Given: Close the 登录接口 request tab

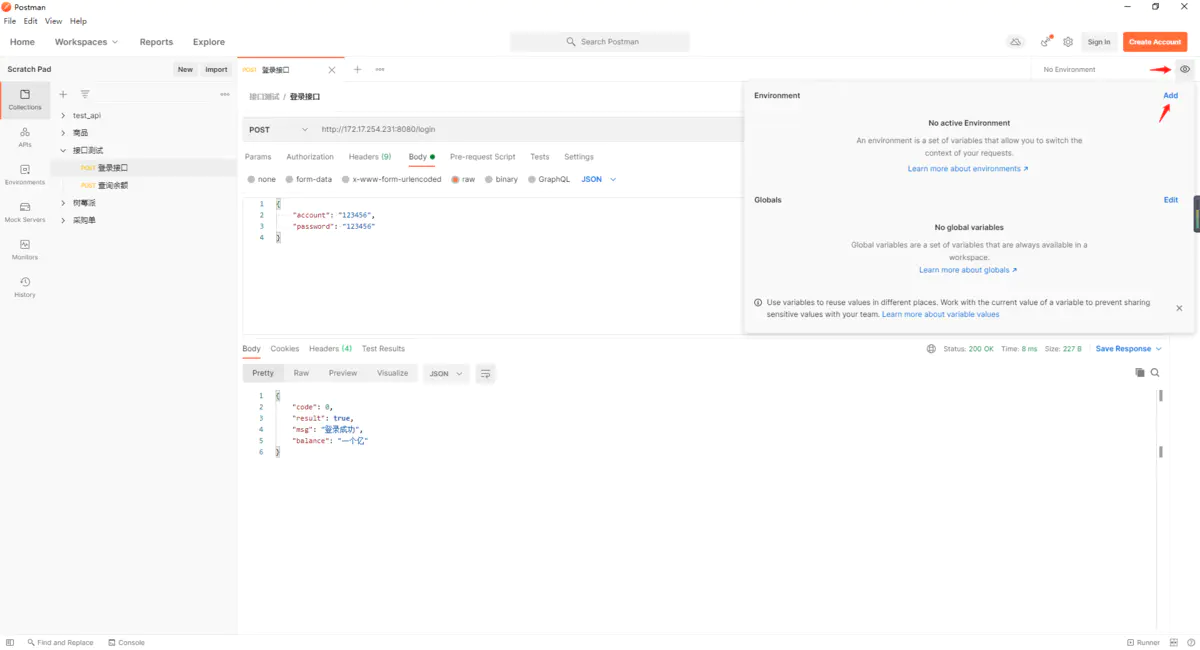Looking at the screenshot, I should click(x=332, y=70).
